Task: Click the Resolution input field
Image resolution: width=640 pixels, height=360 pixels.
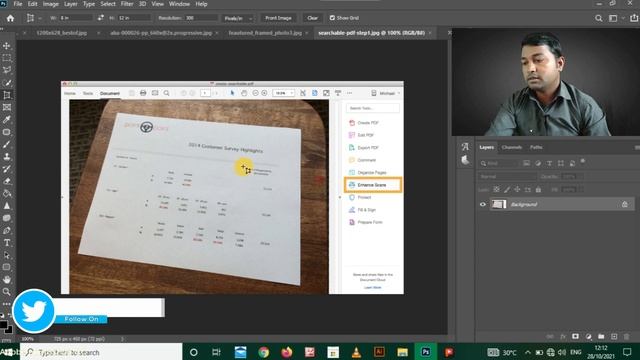Action: 201,18
